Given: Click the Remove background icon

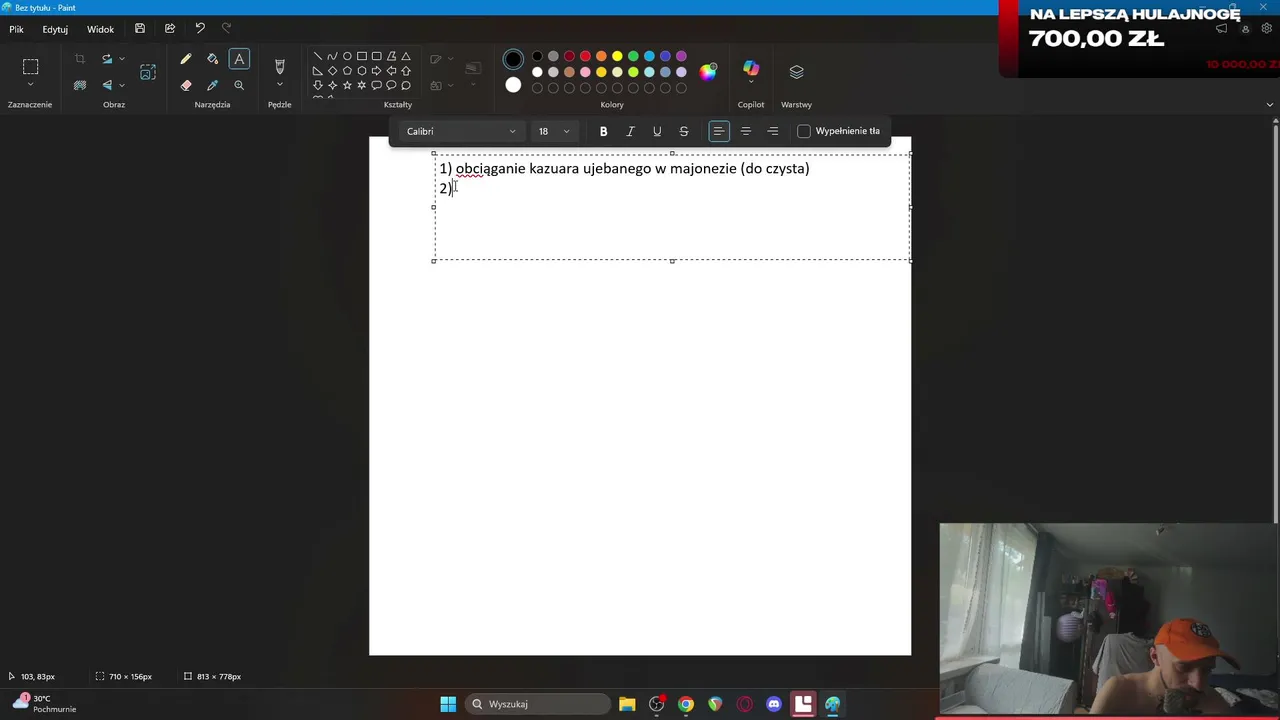Looking at the screenshot, I should [80, 86].
